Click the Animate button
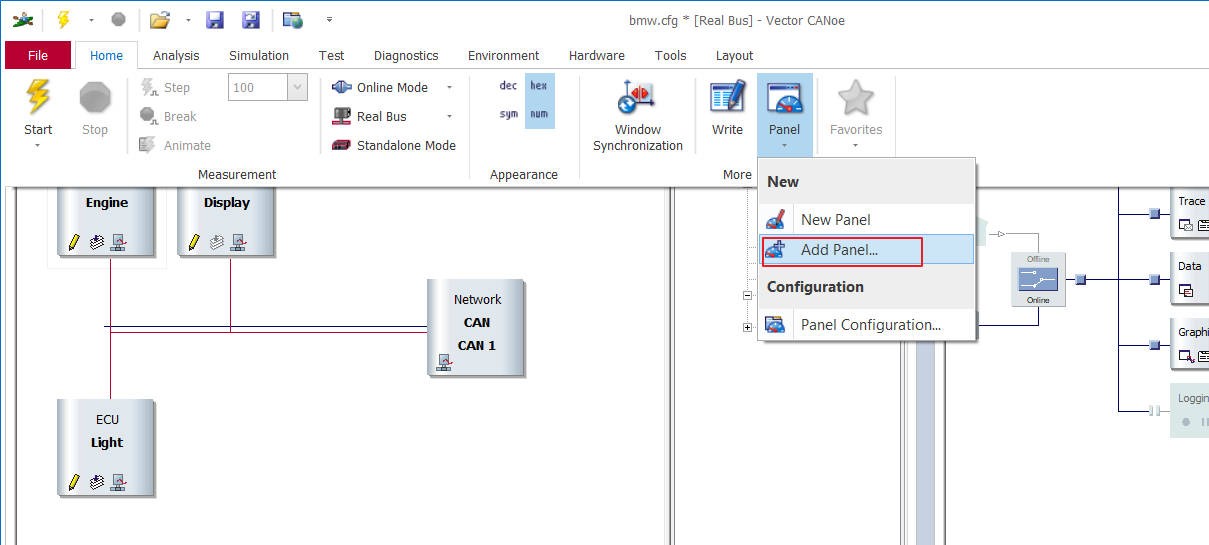Image resolution: width=1209 pixels, height=545 pixels. coord(175,145)
